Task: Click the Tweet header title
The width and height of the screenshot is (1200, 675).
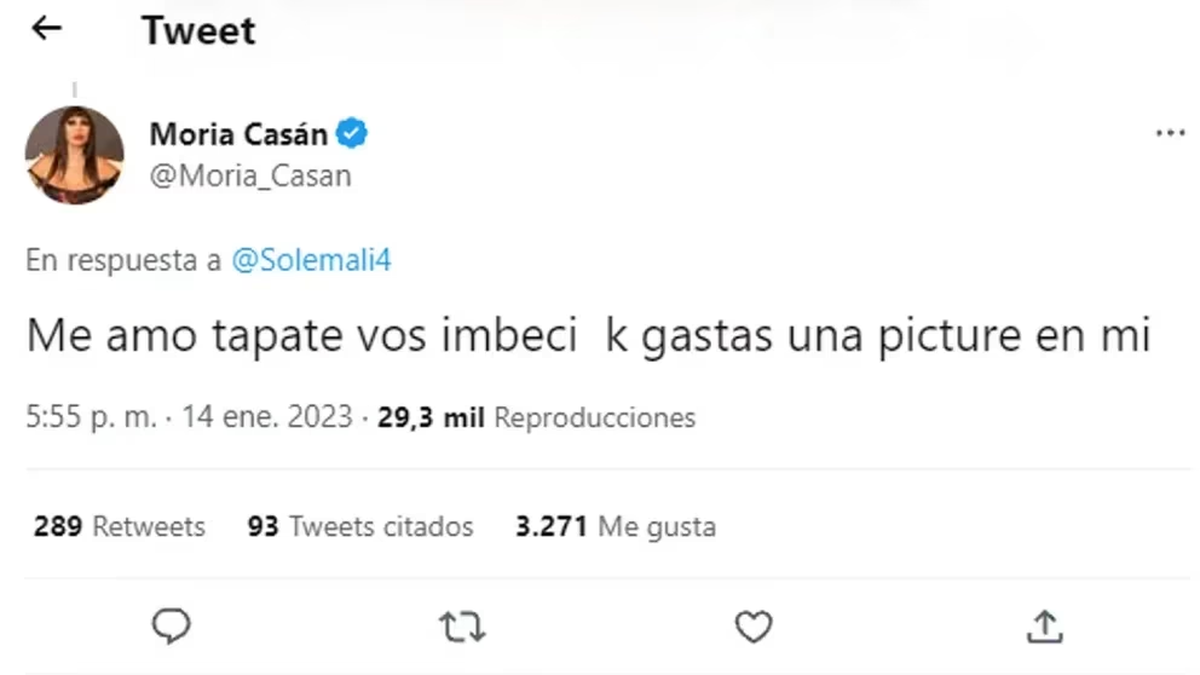Action: coord(199,30)
